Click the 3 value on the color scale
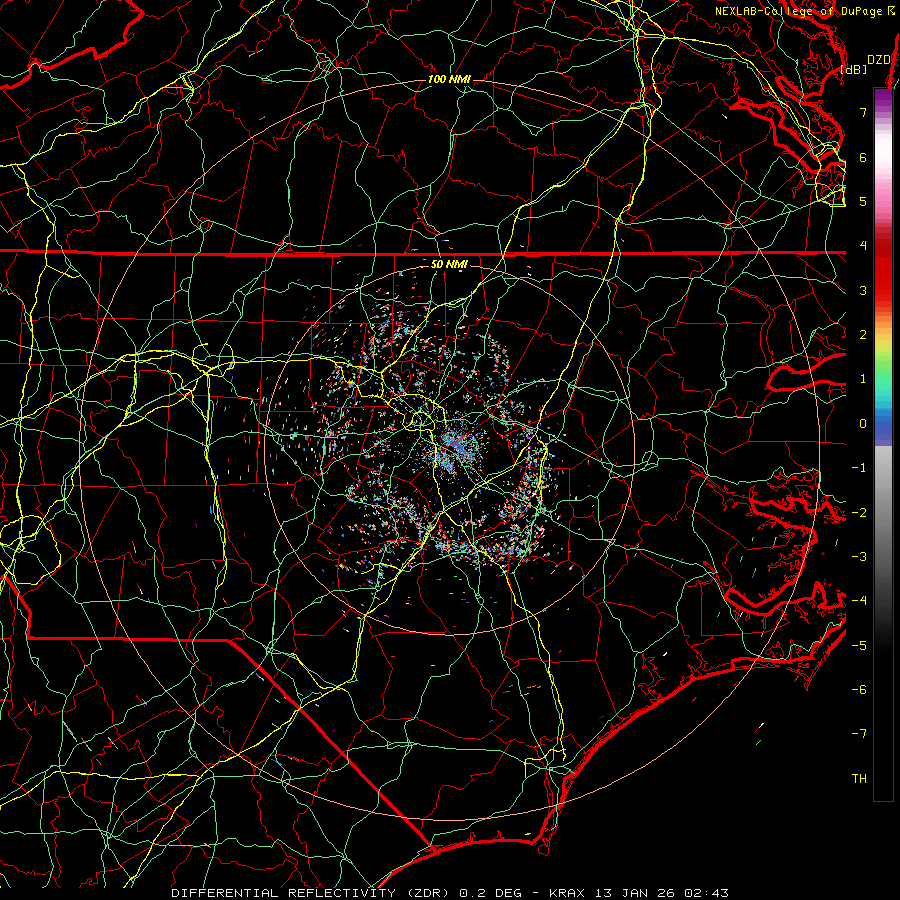Viewport: 900px width, 900px height. tap(863, 290)
